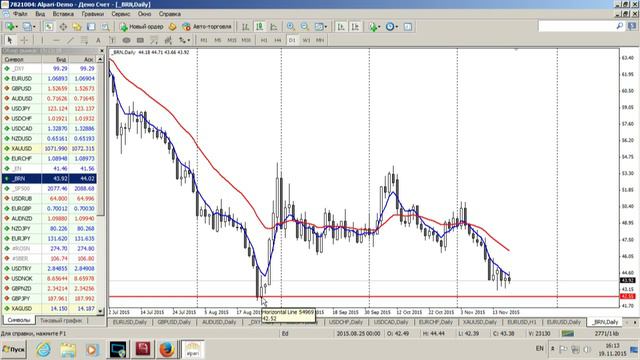Switch to the Тиковый график tab
The image size is (640, 360).
[61, 320]
